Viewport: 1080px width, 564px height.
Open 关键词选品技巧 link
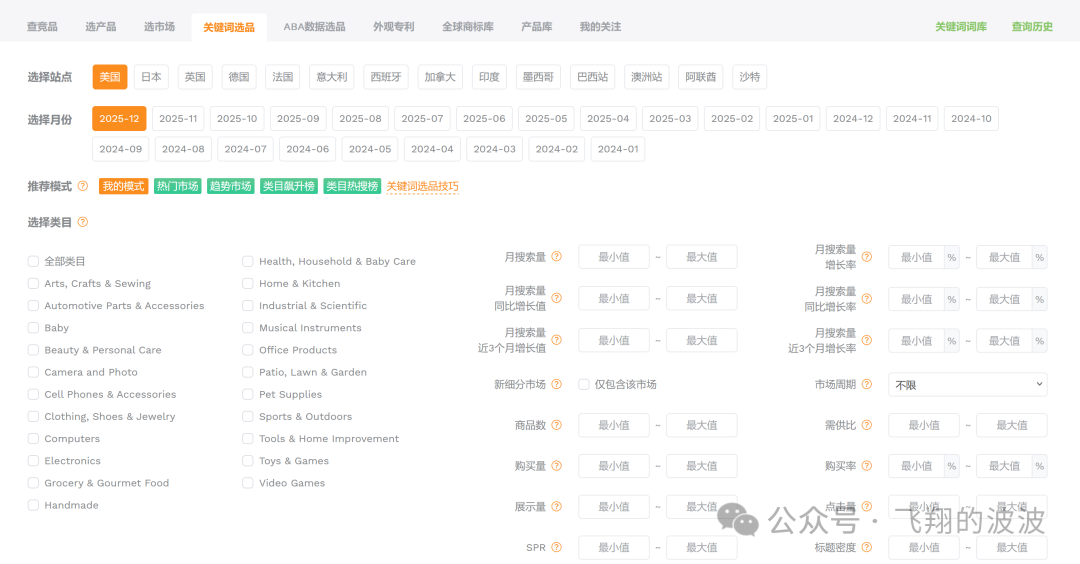(422, 186)
